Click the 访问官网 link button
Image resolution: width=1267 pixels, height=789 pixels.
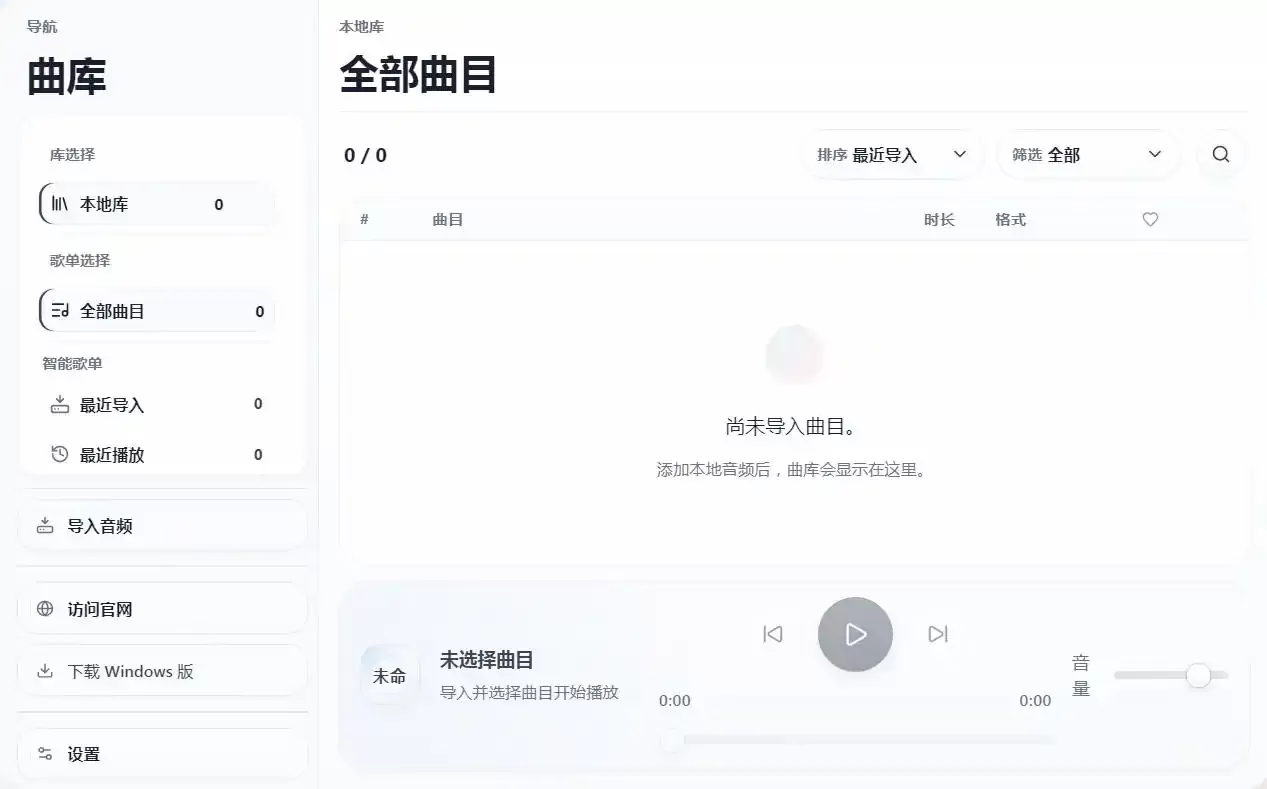click(162, 609)
